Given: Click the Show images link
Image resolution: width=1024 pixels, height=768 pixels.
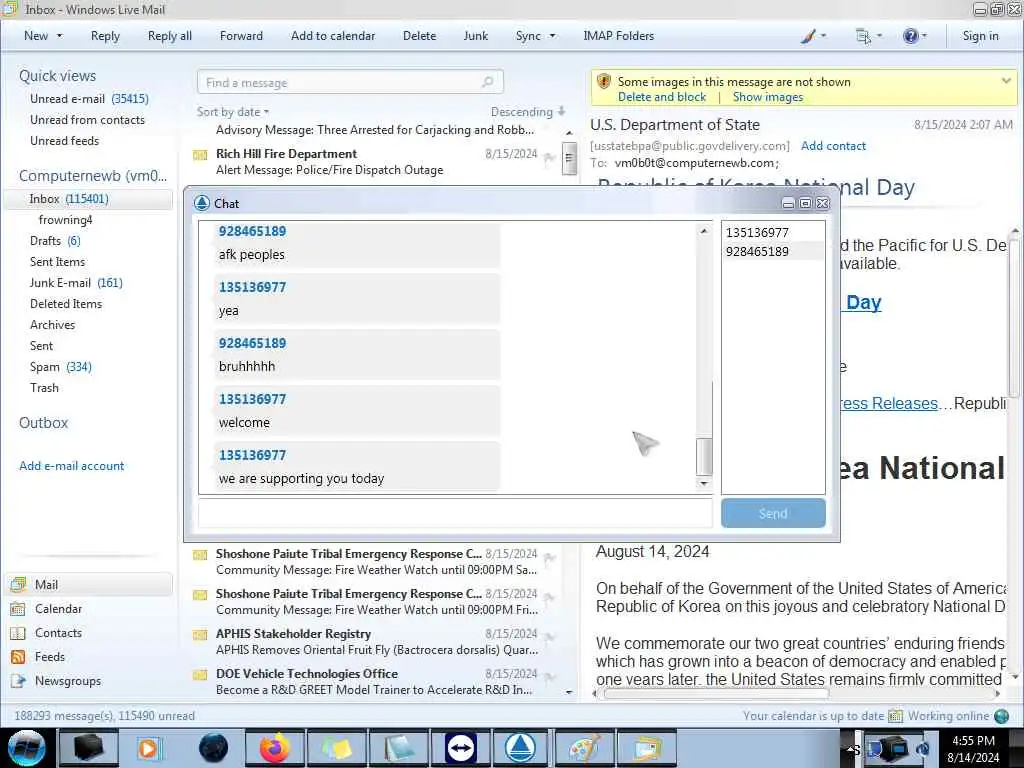Looking at the screenshot, I should 768,97.
